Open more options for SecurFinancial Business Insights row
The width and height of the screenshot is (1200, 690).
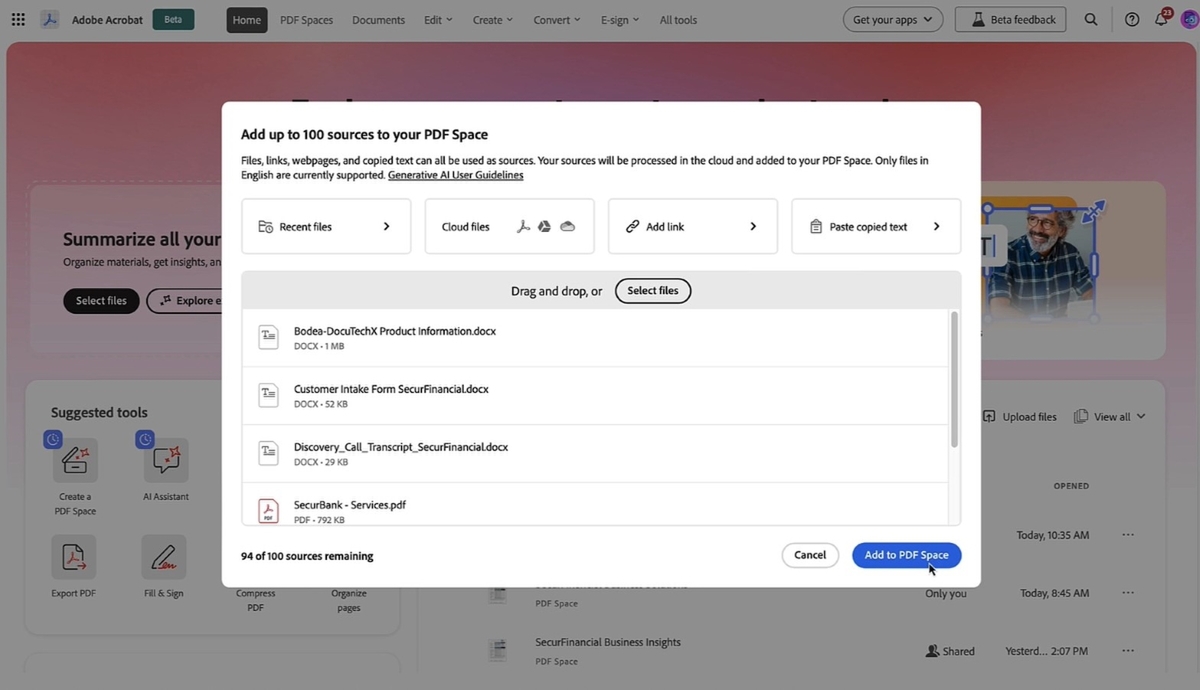[x=1128, y=651]
